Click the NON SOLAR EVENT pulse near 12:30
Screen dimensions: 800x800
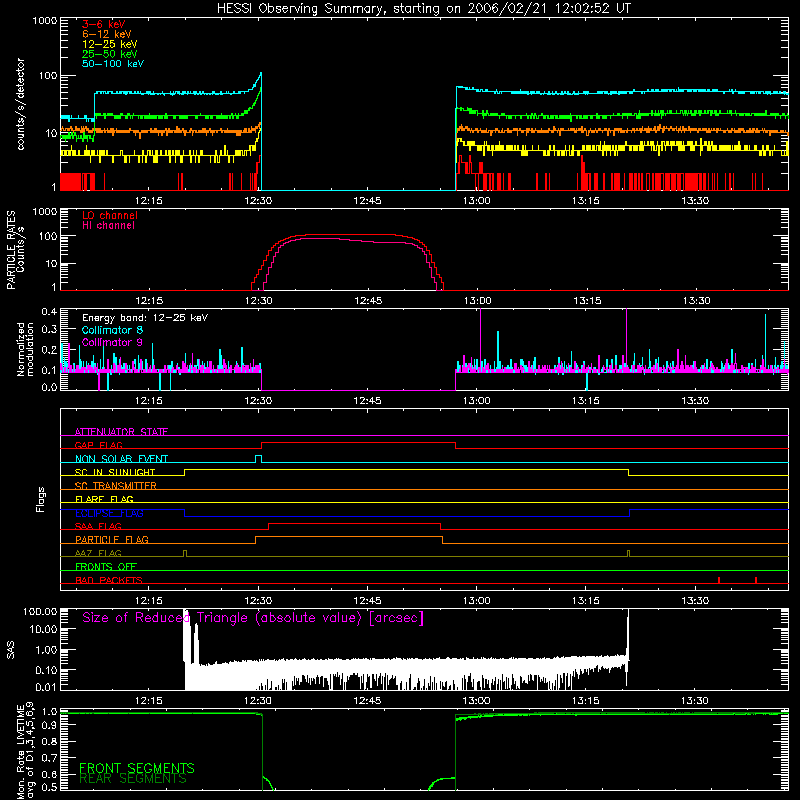(x=258, y=458)
